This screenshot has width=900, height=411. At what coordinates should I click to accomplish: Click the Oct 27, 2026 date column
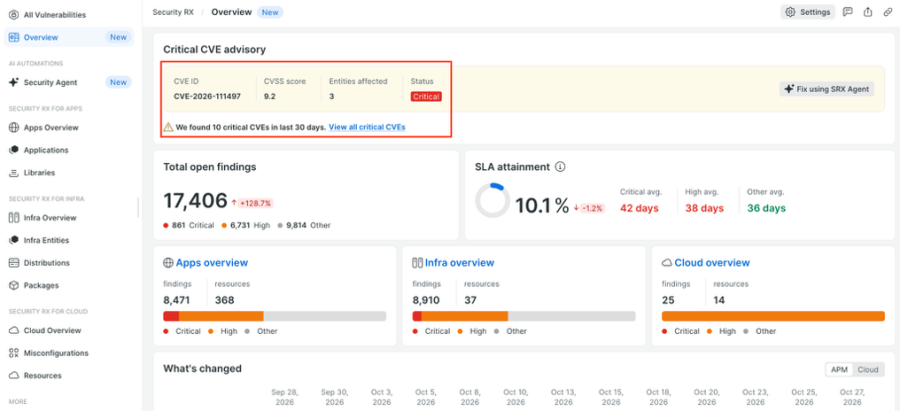(852, 397)
